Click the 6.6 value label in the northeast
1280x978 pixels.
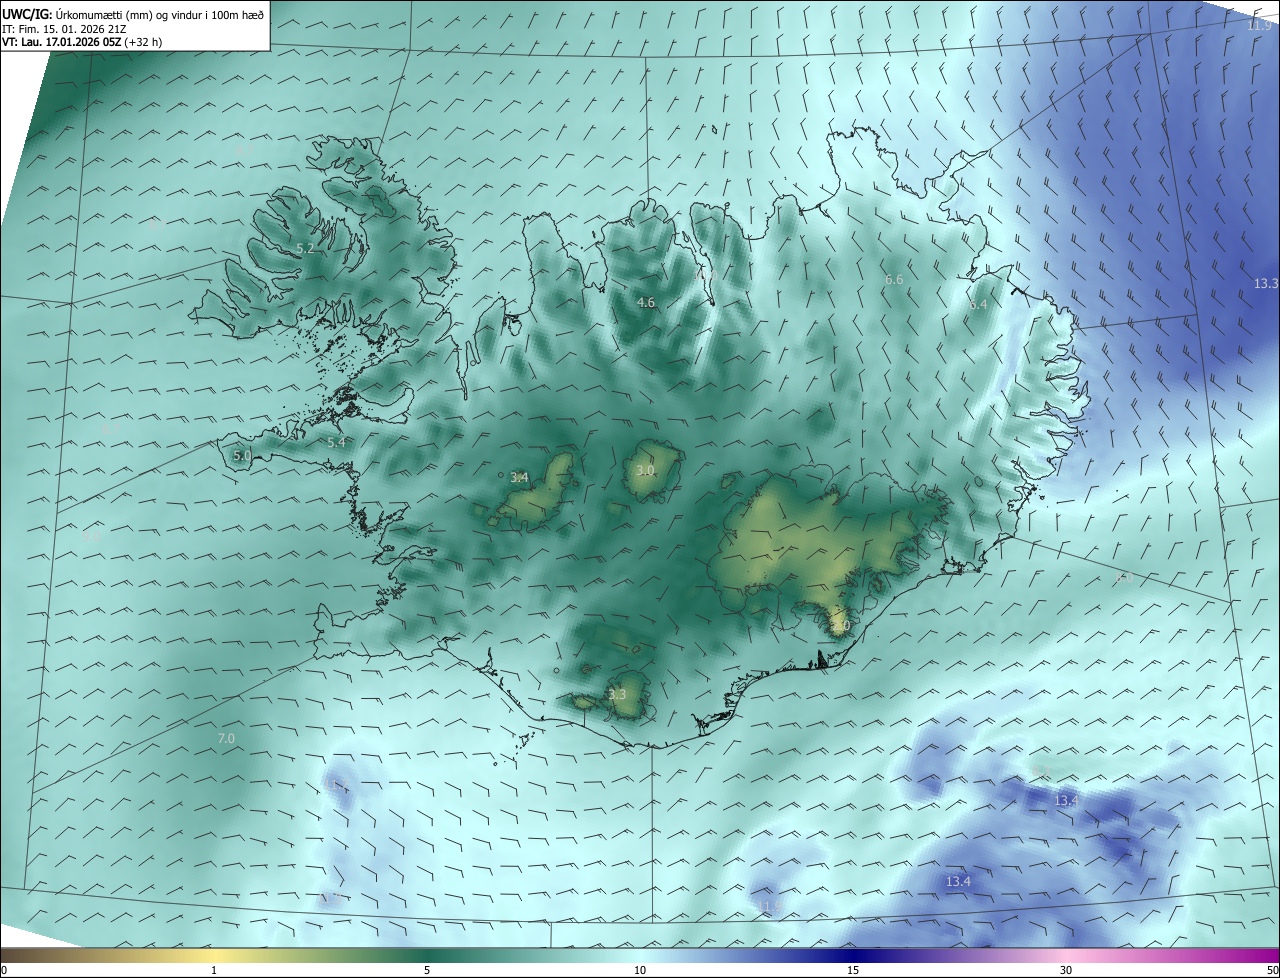tap(894, 280)
